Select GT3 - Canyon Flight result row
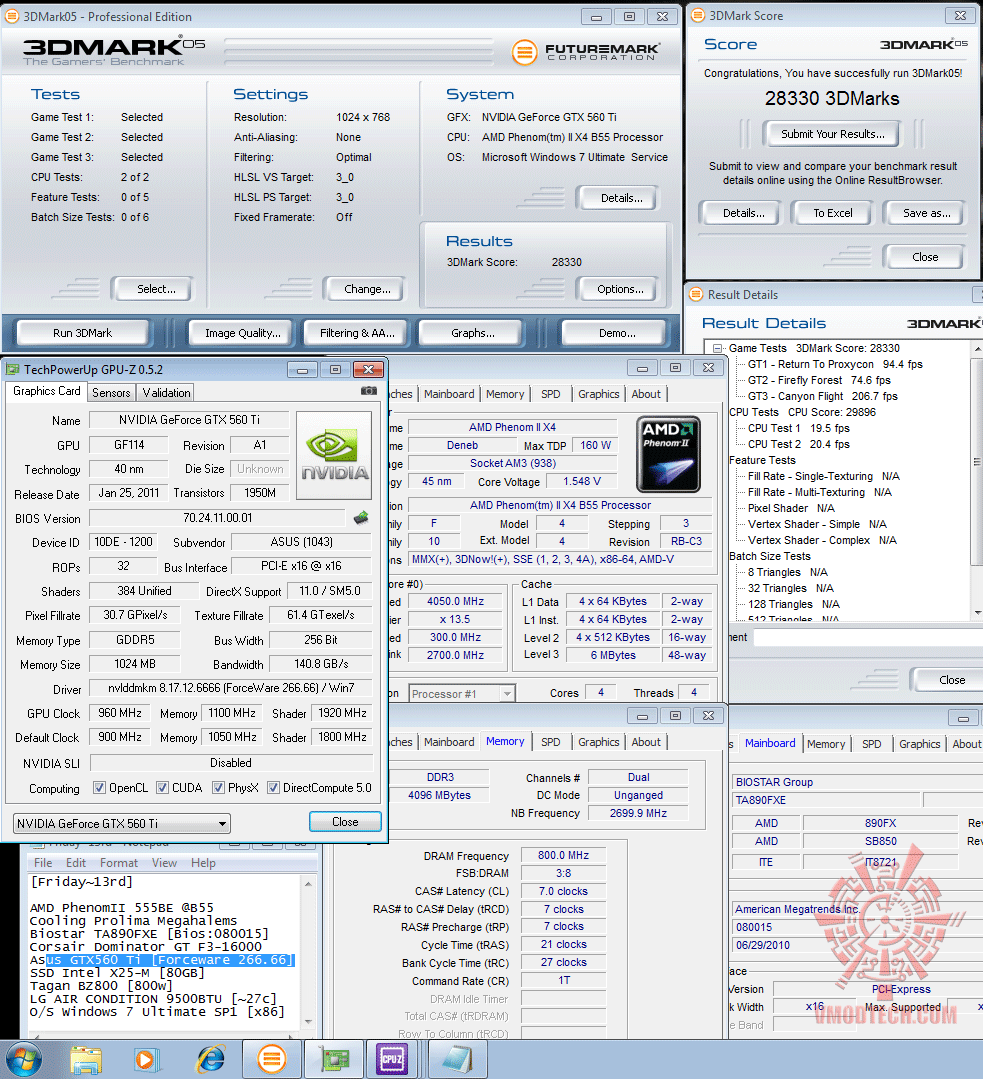 coord(822,396)
